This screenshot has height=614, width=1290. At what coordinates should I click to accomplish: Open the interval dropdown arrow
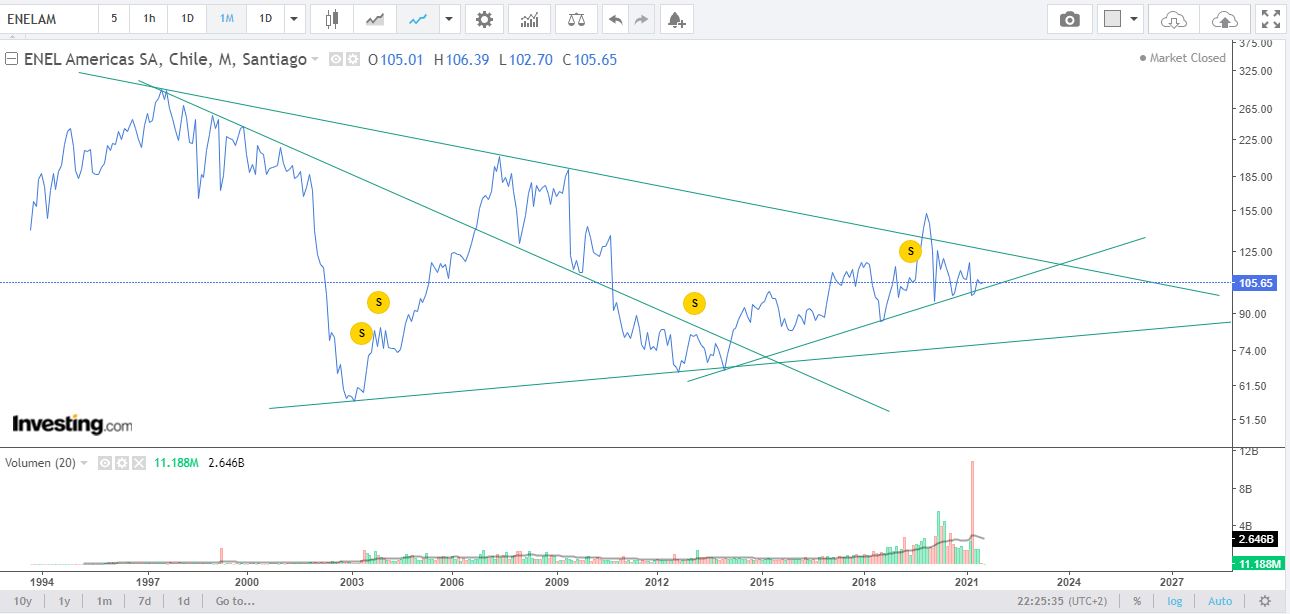point(293,19)
